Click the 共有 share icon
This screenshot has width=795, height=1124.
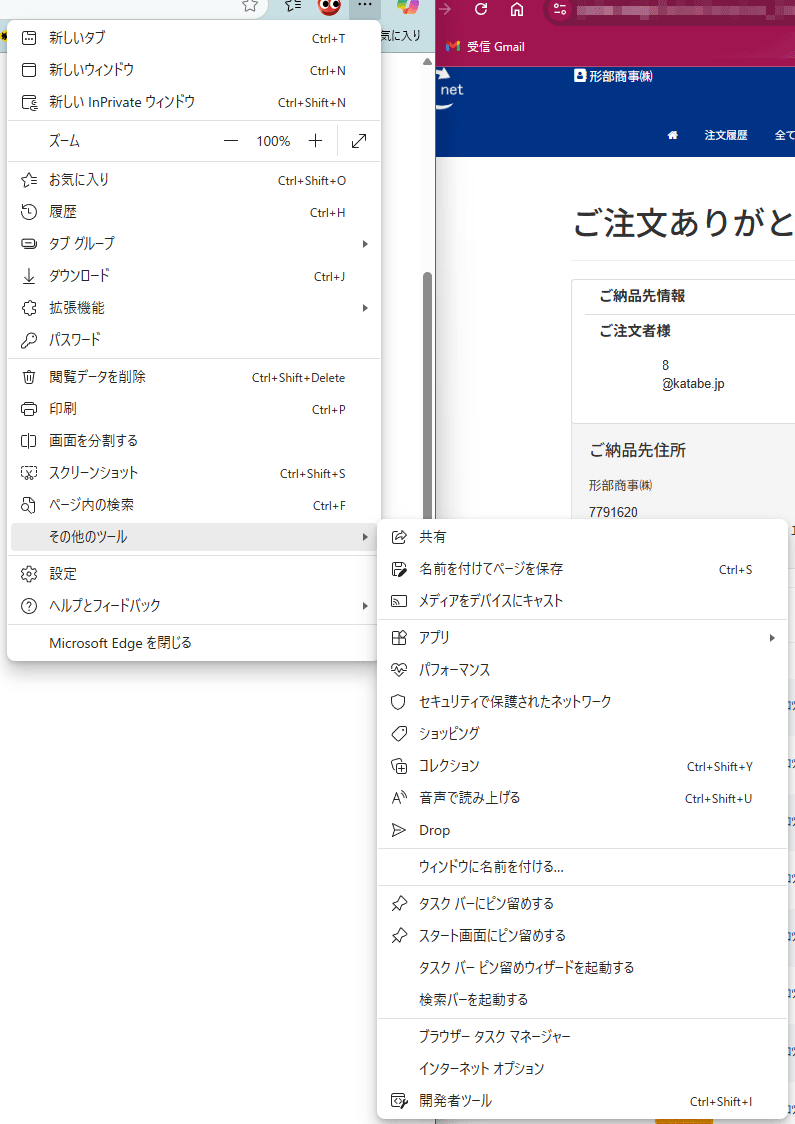pos(399,537)
